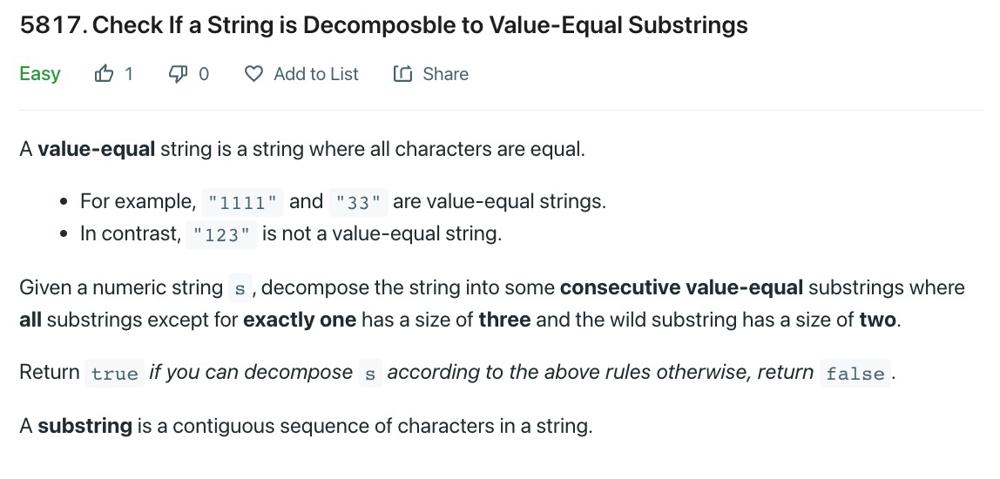Click the like count number 1
The image size is (1000, 479).
tap(128, 74)
